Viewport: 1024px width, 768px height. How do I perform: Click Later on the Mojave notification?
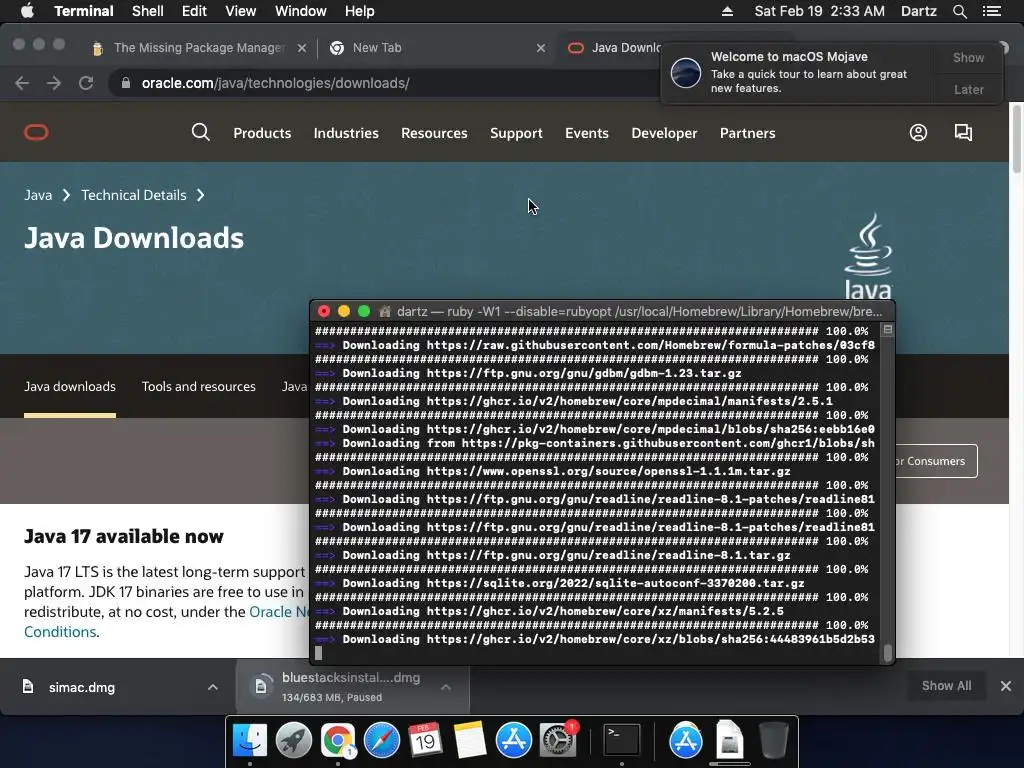[x=968, y=89]
